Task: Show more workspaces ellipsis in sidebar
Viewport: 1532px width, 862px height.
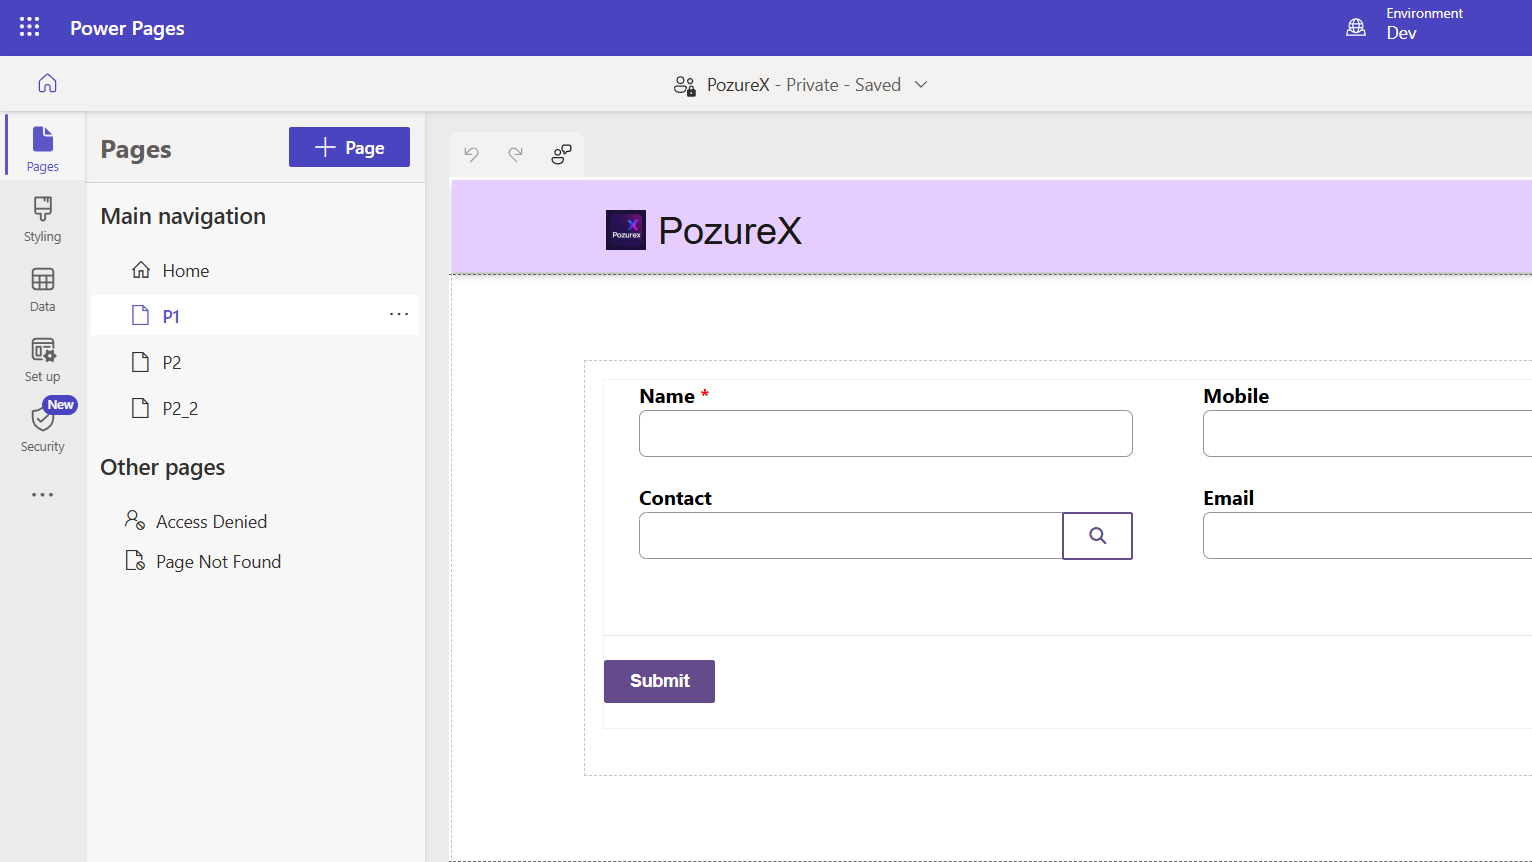Action: coord(43,495)
